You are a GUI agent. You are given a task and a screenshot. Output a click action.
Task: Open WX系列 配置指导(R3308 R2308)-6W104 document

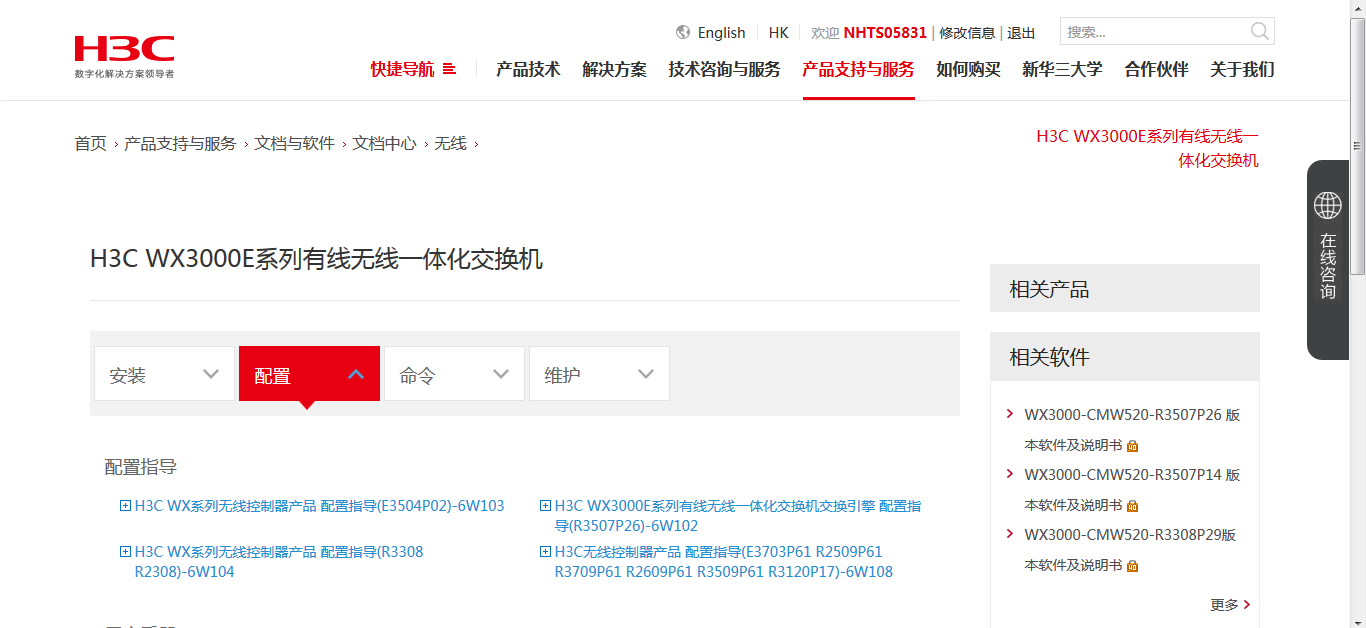279,562
